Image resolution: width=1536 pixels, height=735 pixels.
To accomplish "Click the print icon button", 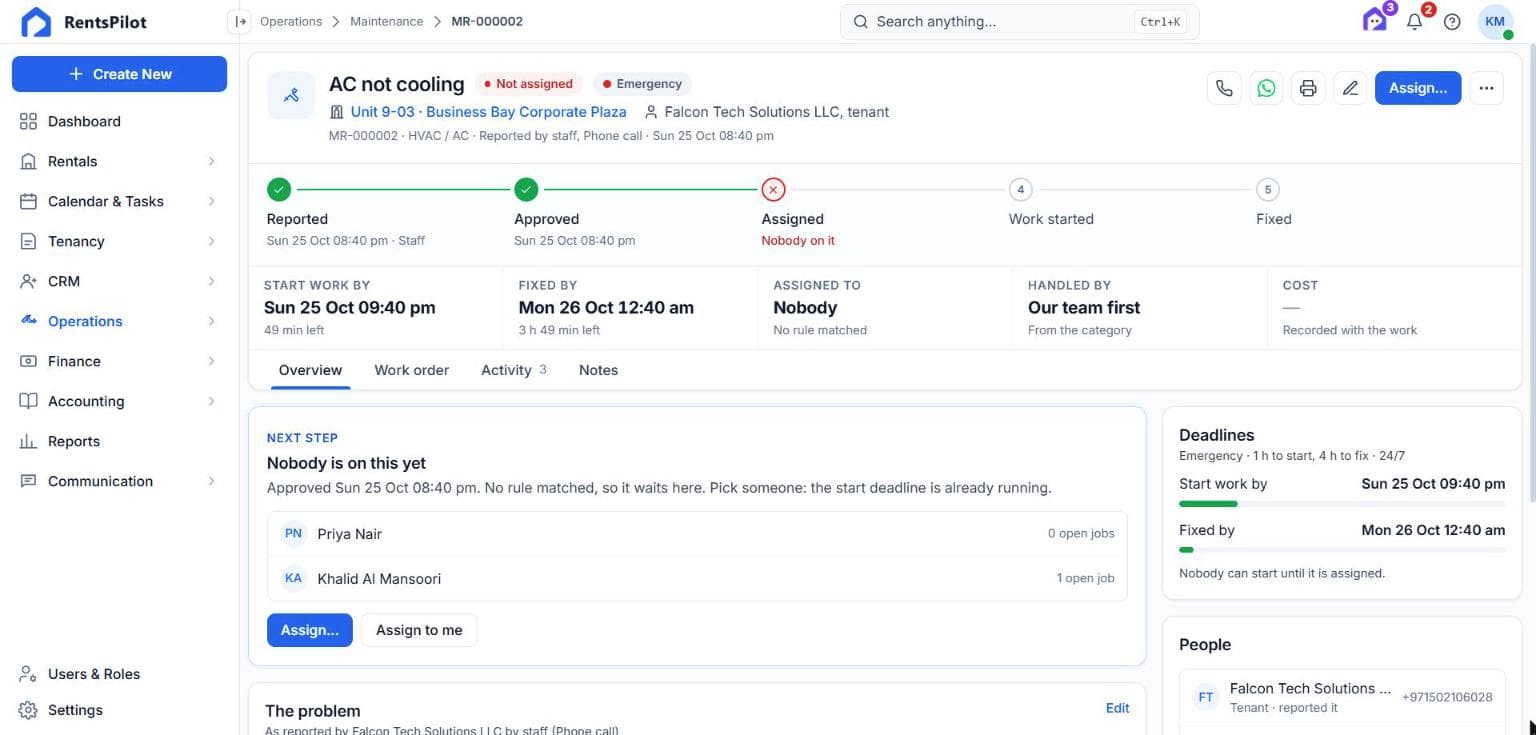I will click(x=1308, y=88).
